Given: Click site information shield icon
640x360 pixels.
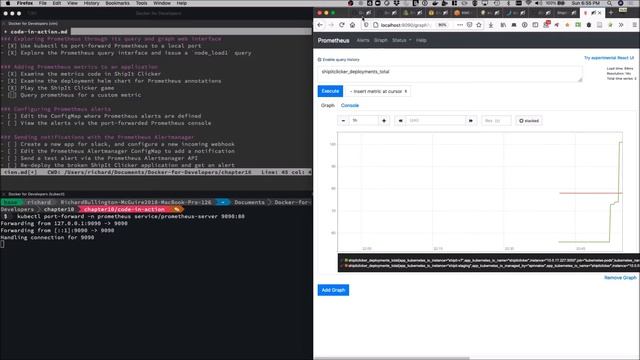Looking at the screenshot, I should click(x=366, y=25).
